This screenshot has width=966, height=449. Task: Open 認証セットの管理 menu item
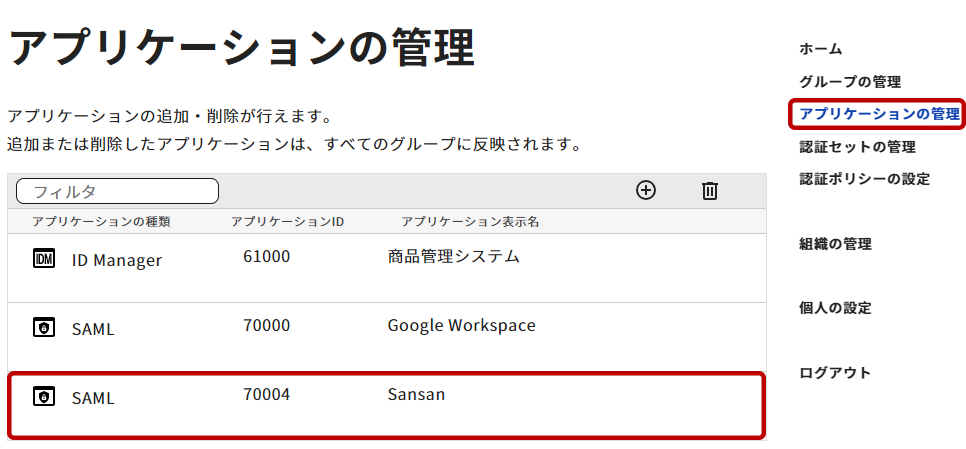pyautogui.click(x=857, y=147)
